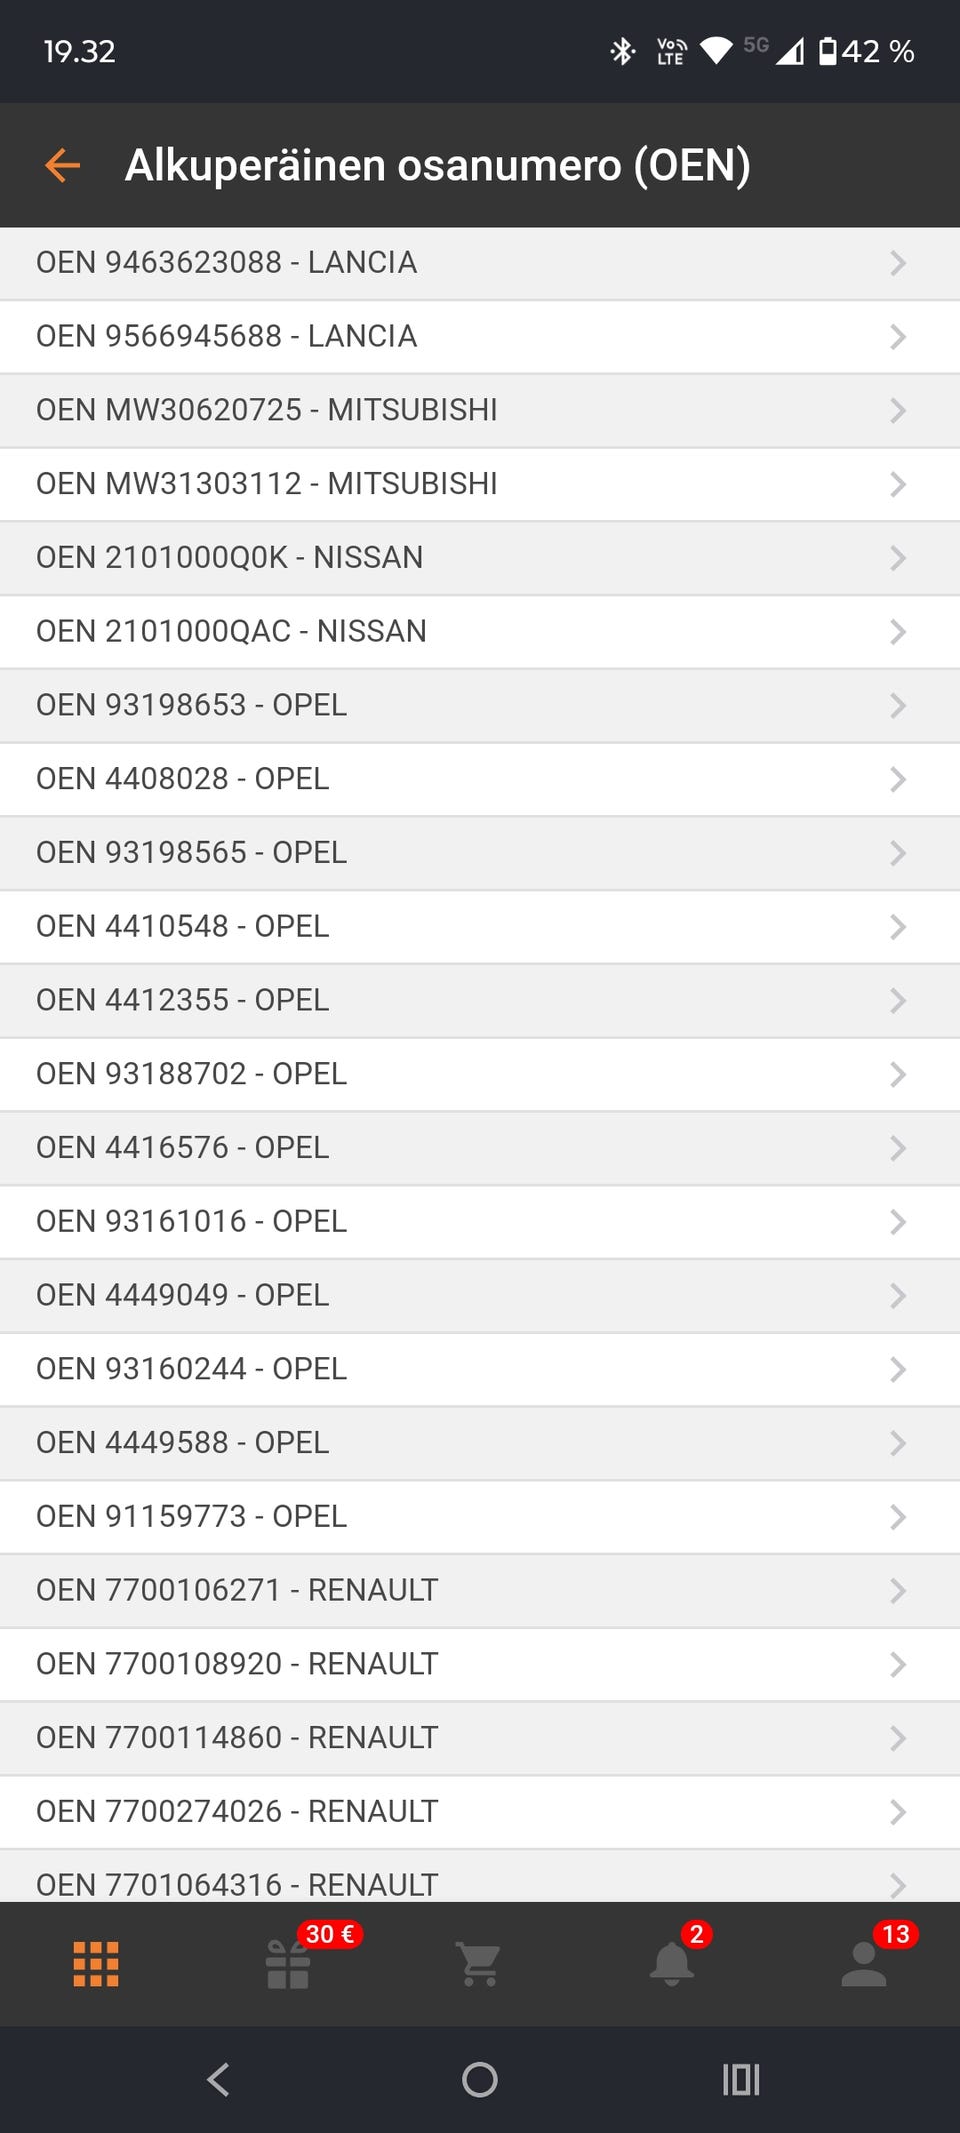Image resolution: width=960 pixels, height=2133 pixels.
Task: Open the user profile icon
Action: [x=864, y=1964]
